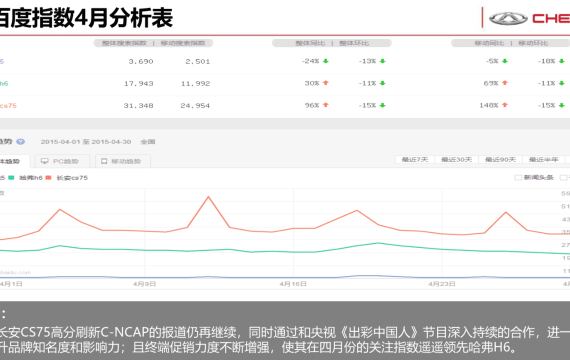Open the 全国 region selector
The height and width of the screenshot is (360, 570).
148,141
